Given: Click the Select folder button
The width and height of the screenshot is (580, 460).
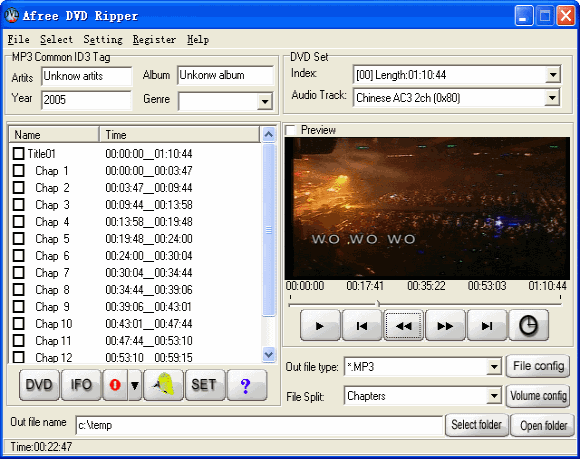Looking at the screenshot, I should pyautogui.click(x=476, y=425).
